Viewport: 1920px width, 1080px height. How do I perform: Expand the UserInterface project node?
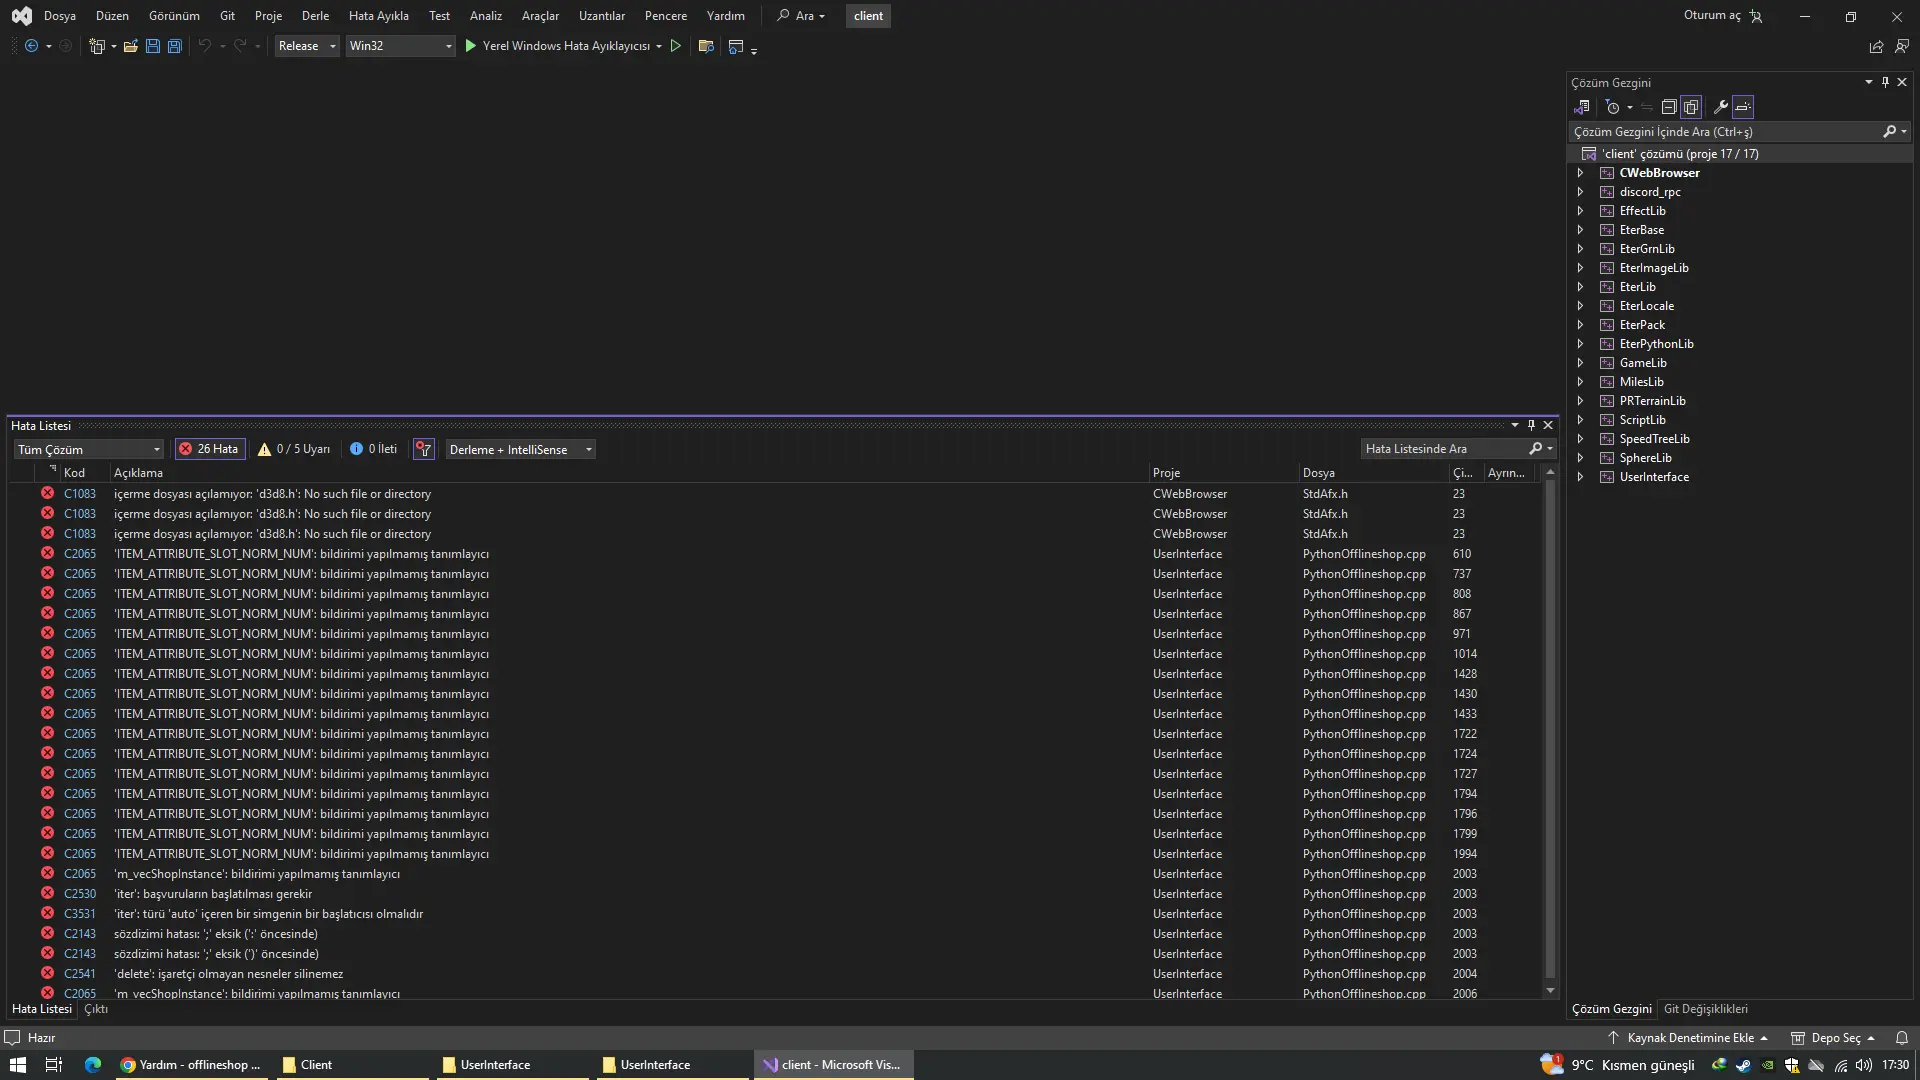1580,477
